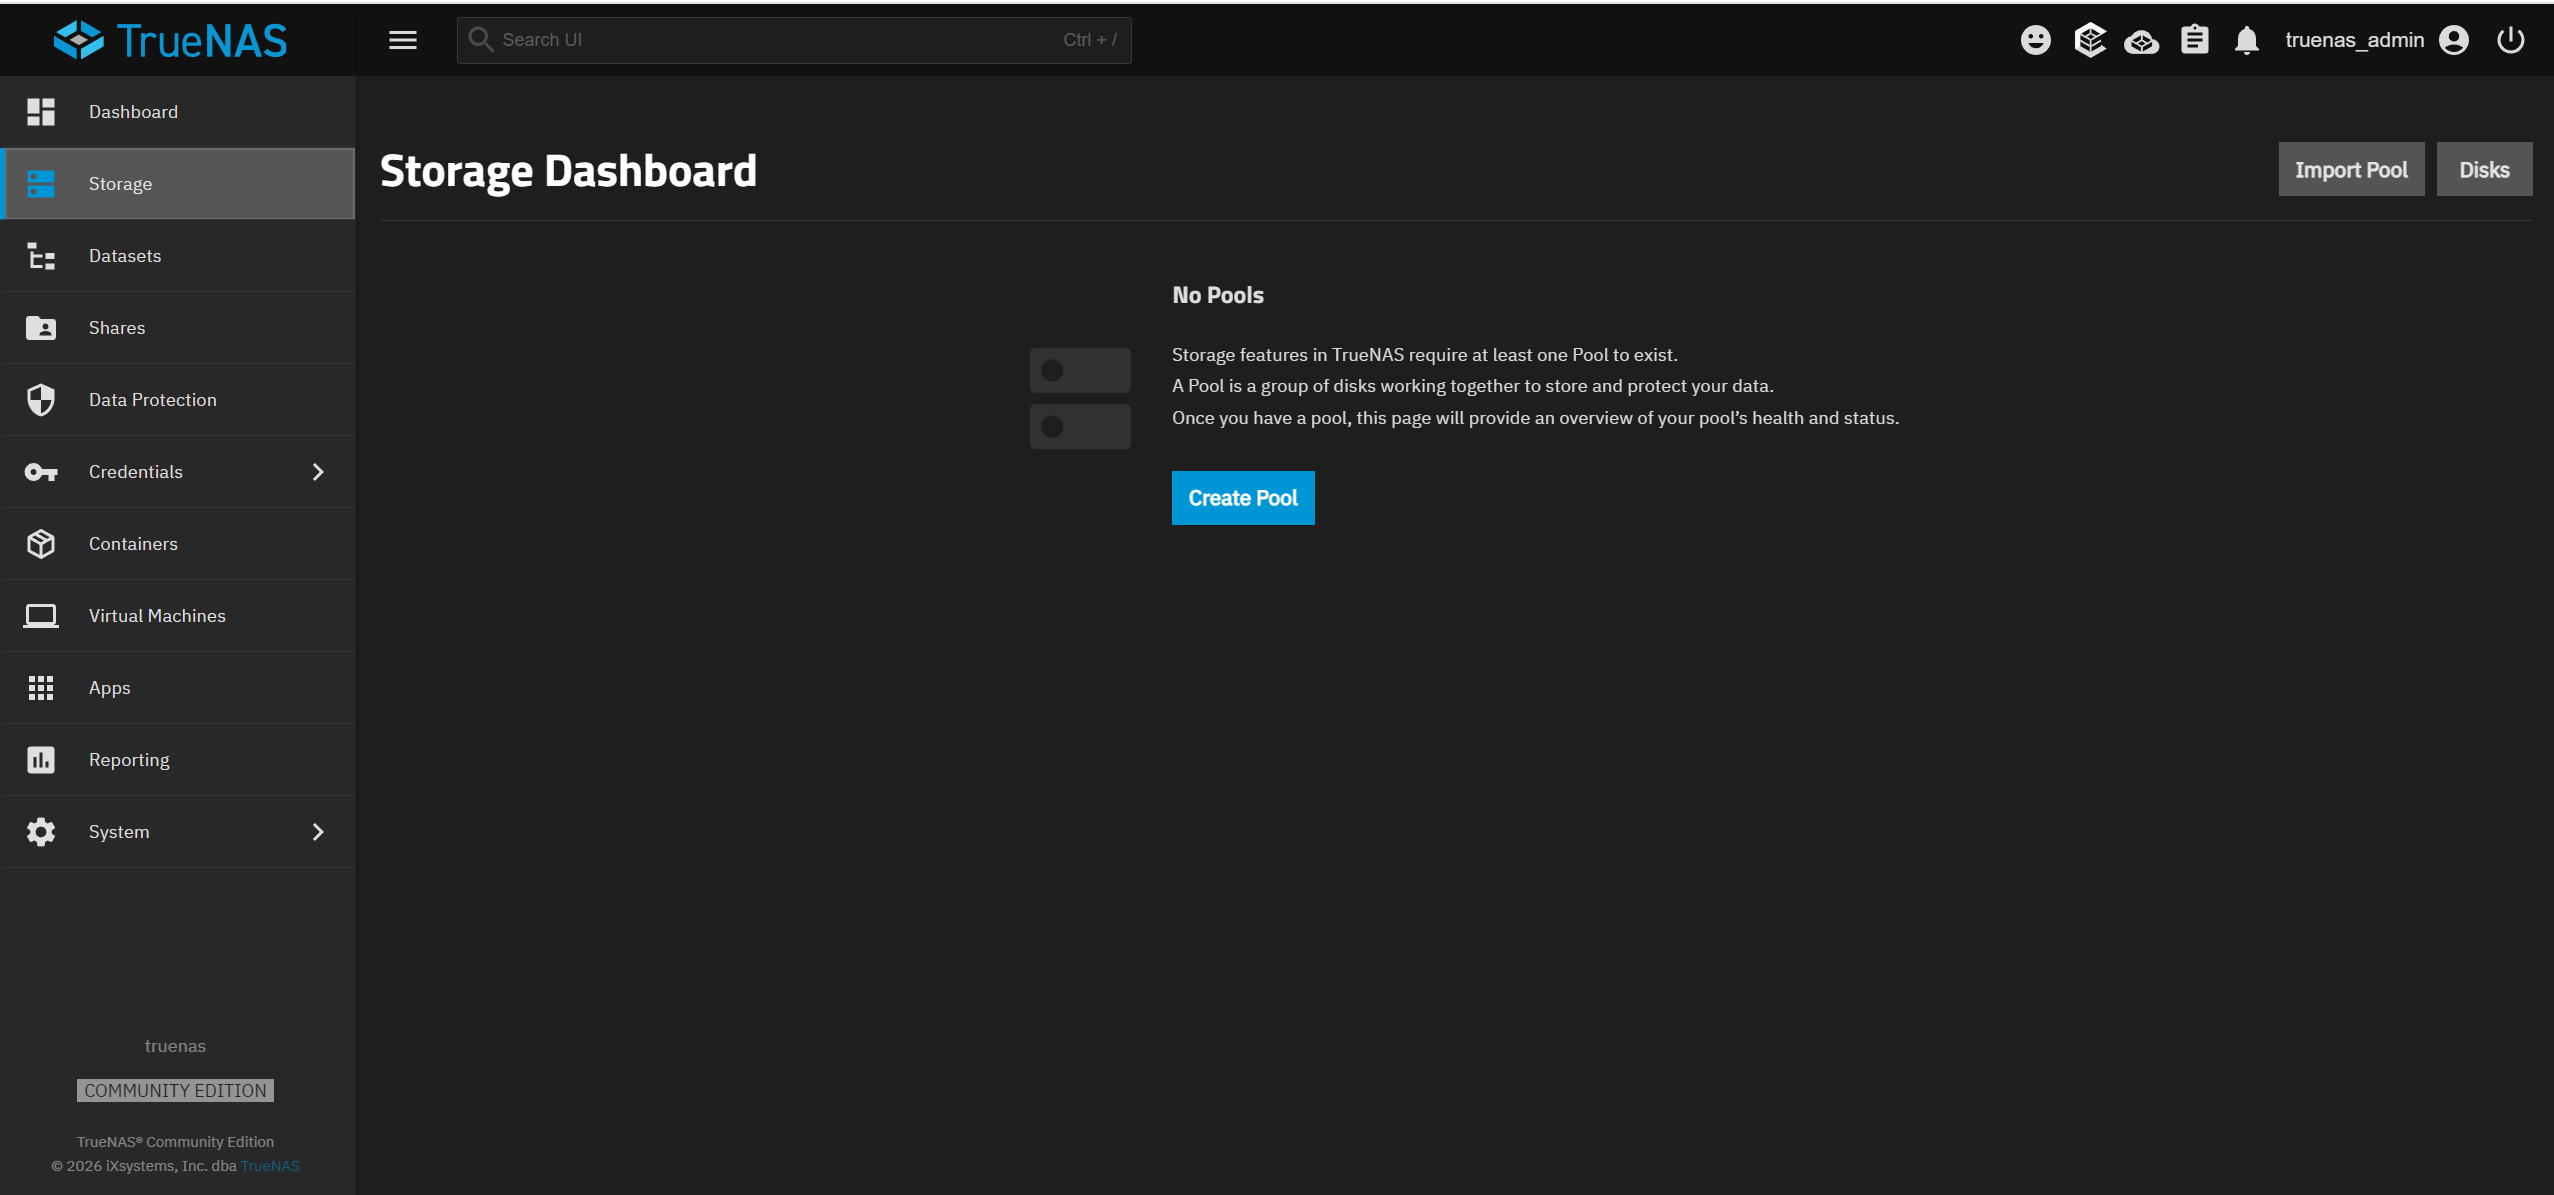Viewport: 2554px width, 1195px height.
Task: Open the Apps menu label
Action: point(110,688)
